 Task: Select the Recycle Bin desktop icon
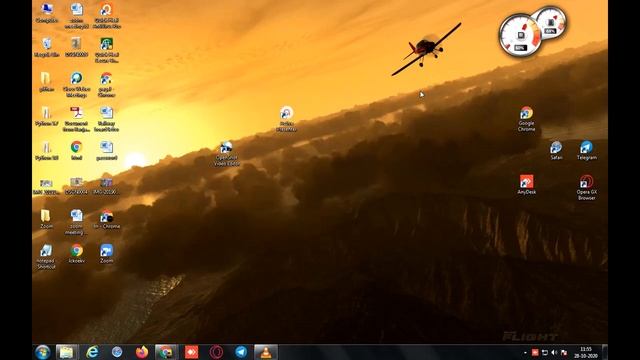coord(47,47)
